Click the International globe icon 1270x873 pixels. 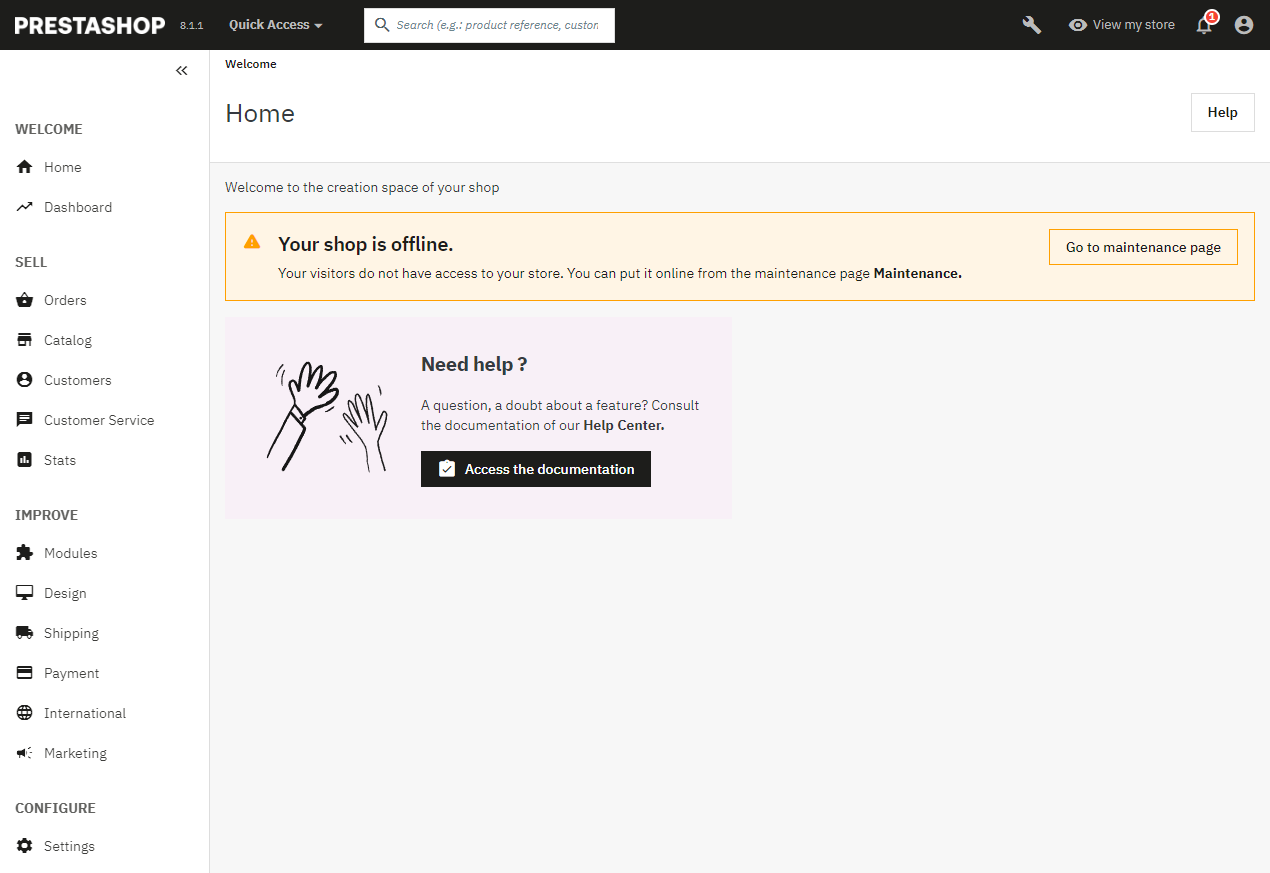tap(25, 713)
